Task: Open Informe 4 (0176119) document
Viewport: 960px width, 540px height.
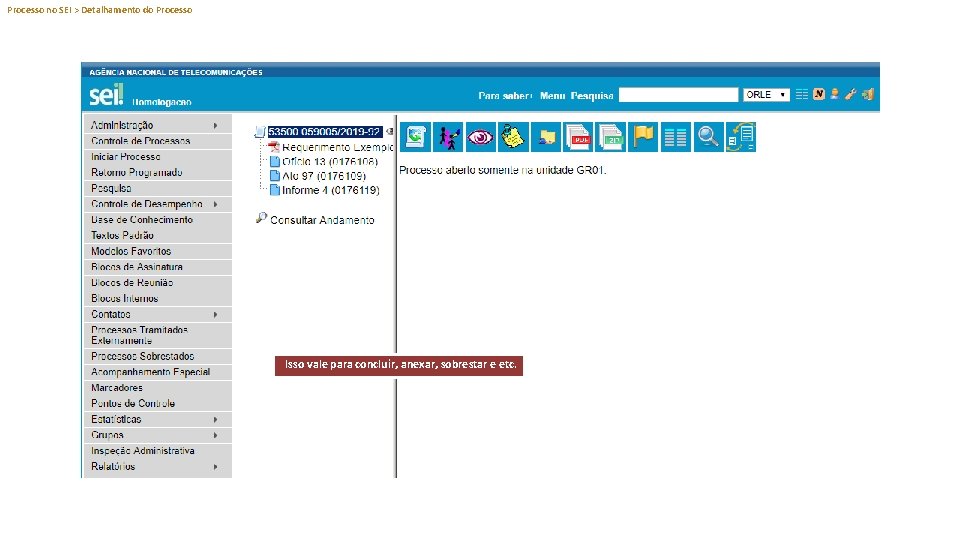Action: [331, 190]
